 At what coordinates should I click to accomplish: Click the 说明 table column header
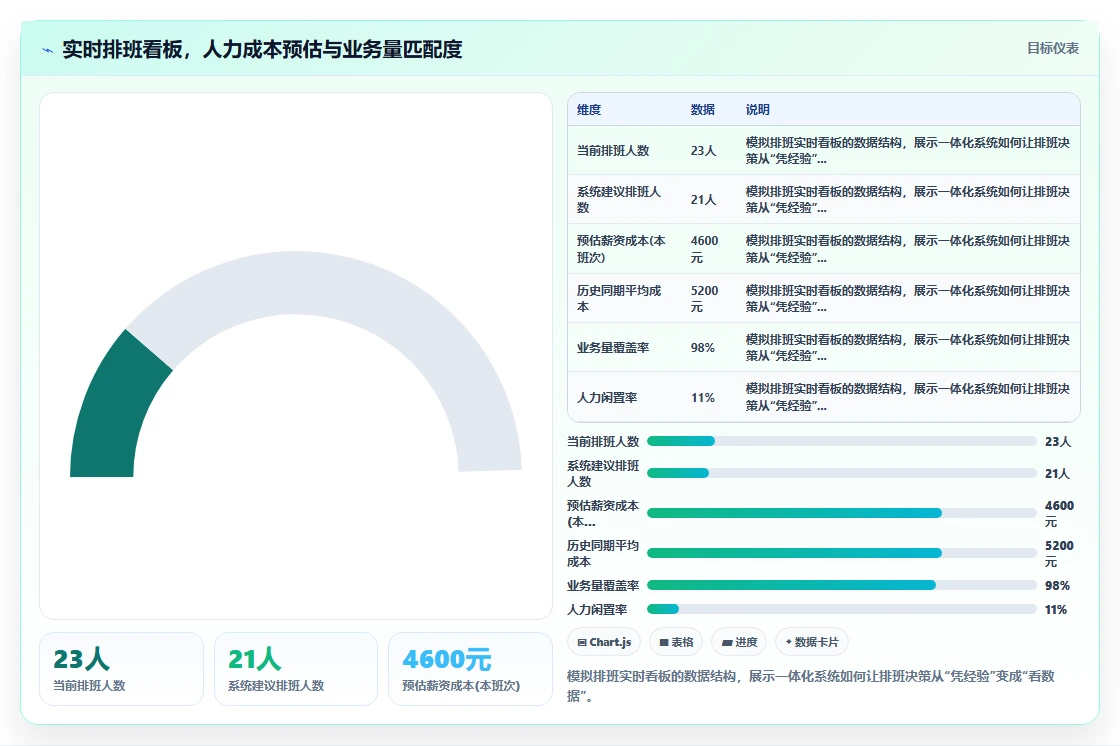[757, 109]
